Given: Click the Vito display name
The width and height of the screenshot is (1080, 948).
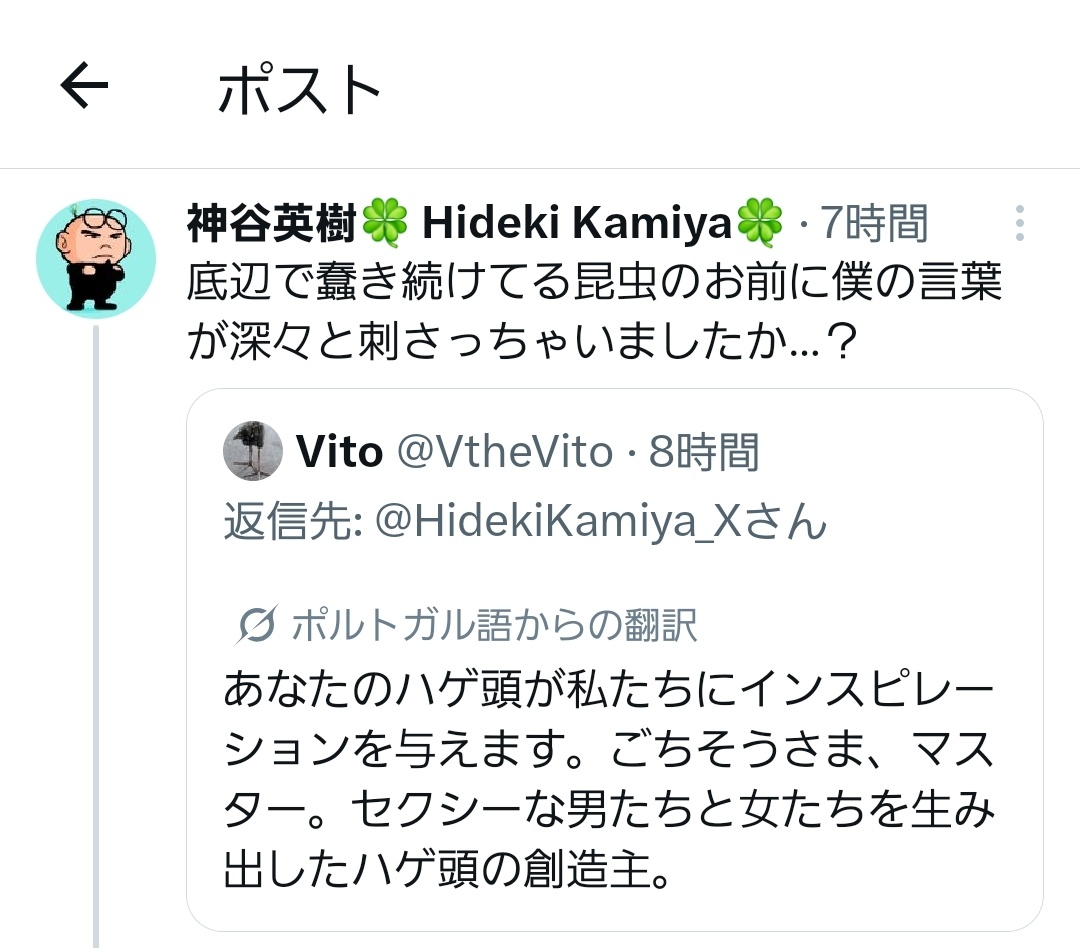Looking at the screenshot, I should [x=339, y=451].
